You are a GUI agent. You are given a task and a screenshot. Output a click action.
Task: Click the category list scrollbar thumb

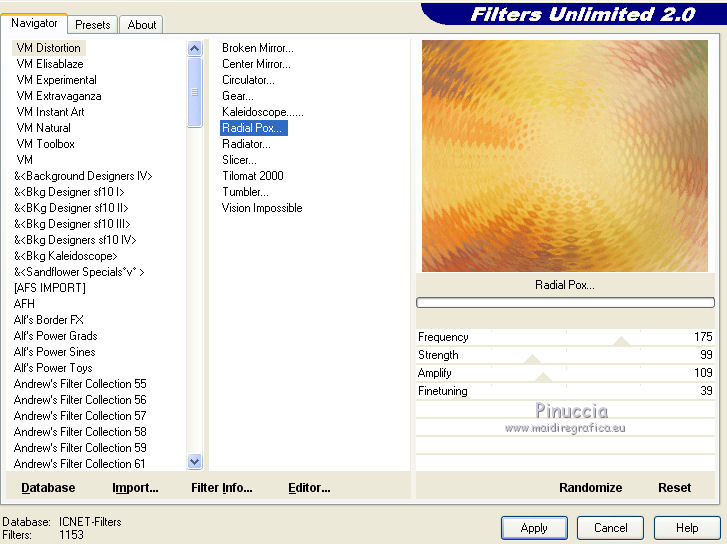(x=195, y=92)
